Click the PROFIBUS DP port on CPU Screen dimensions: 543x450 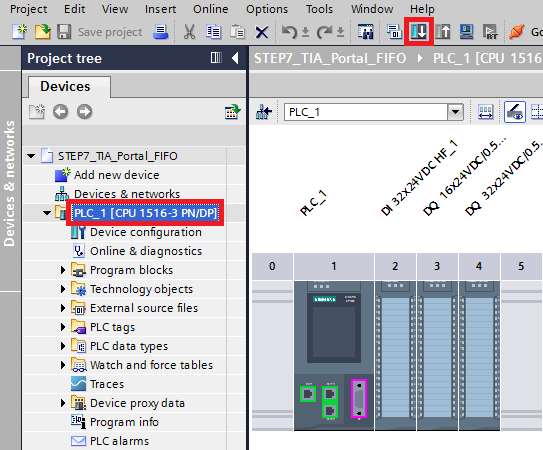pos(359,398)
